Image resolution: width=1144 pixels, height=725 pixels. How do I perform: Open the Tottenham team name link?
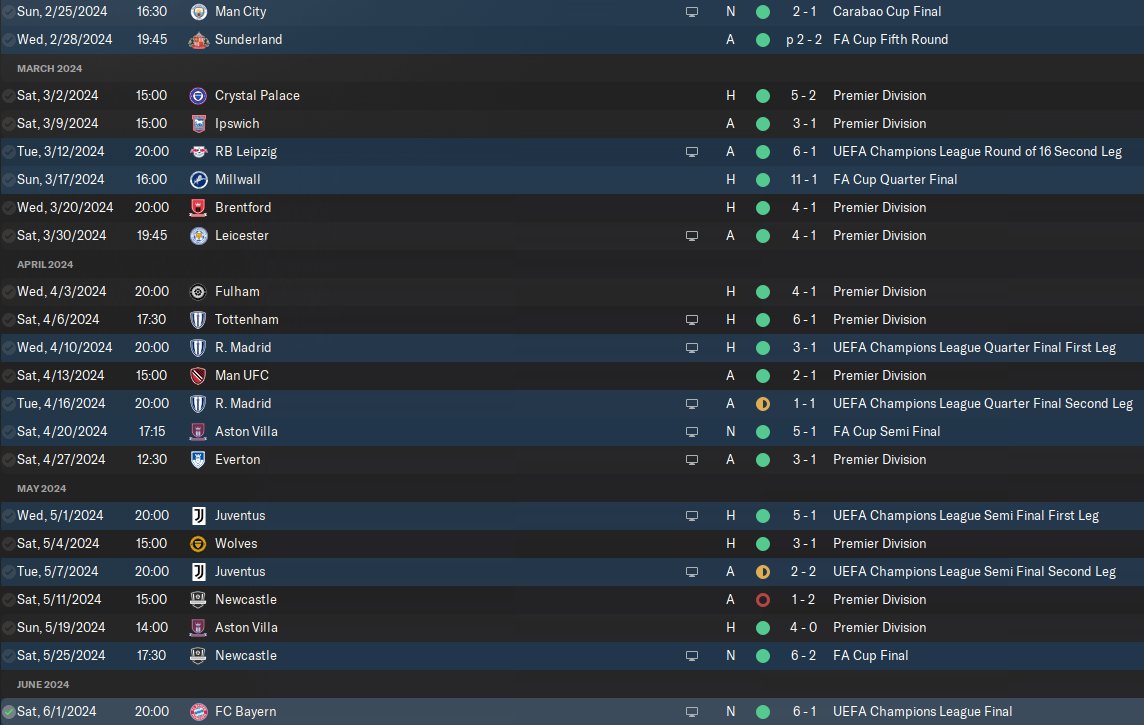(x=246, y=320)
